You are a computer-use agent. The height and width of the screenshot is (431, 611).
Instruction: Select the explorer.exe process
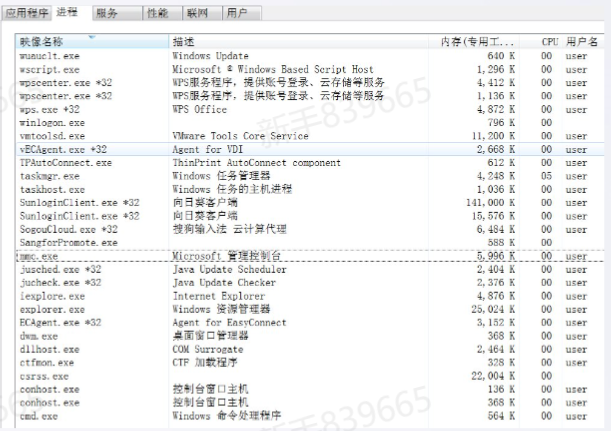tap(310, 309)
